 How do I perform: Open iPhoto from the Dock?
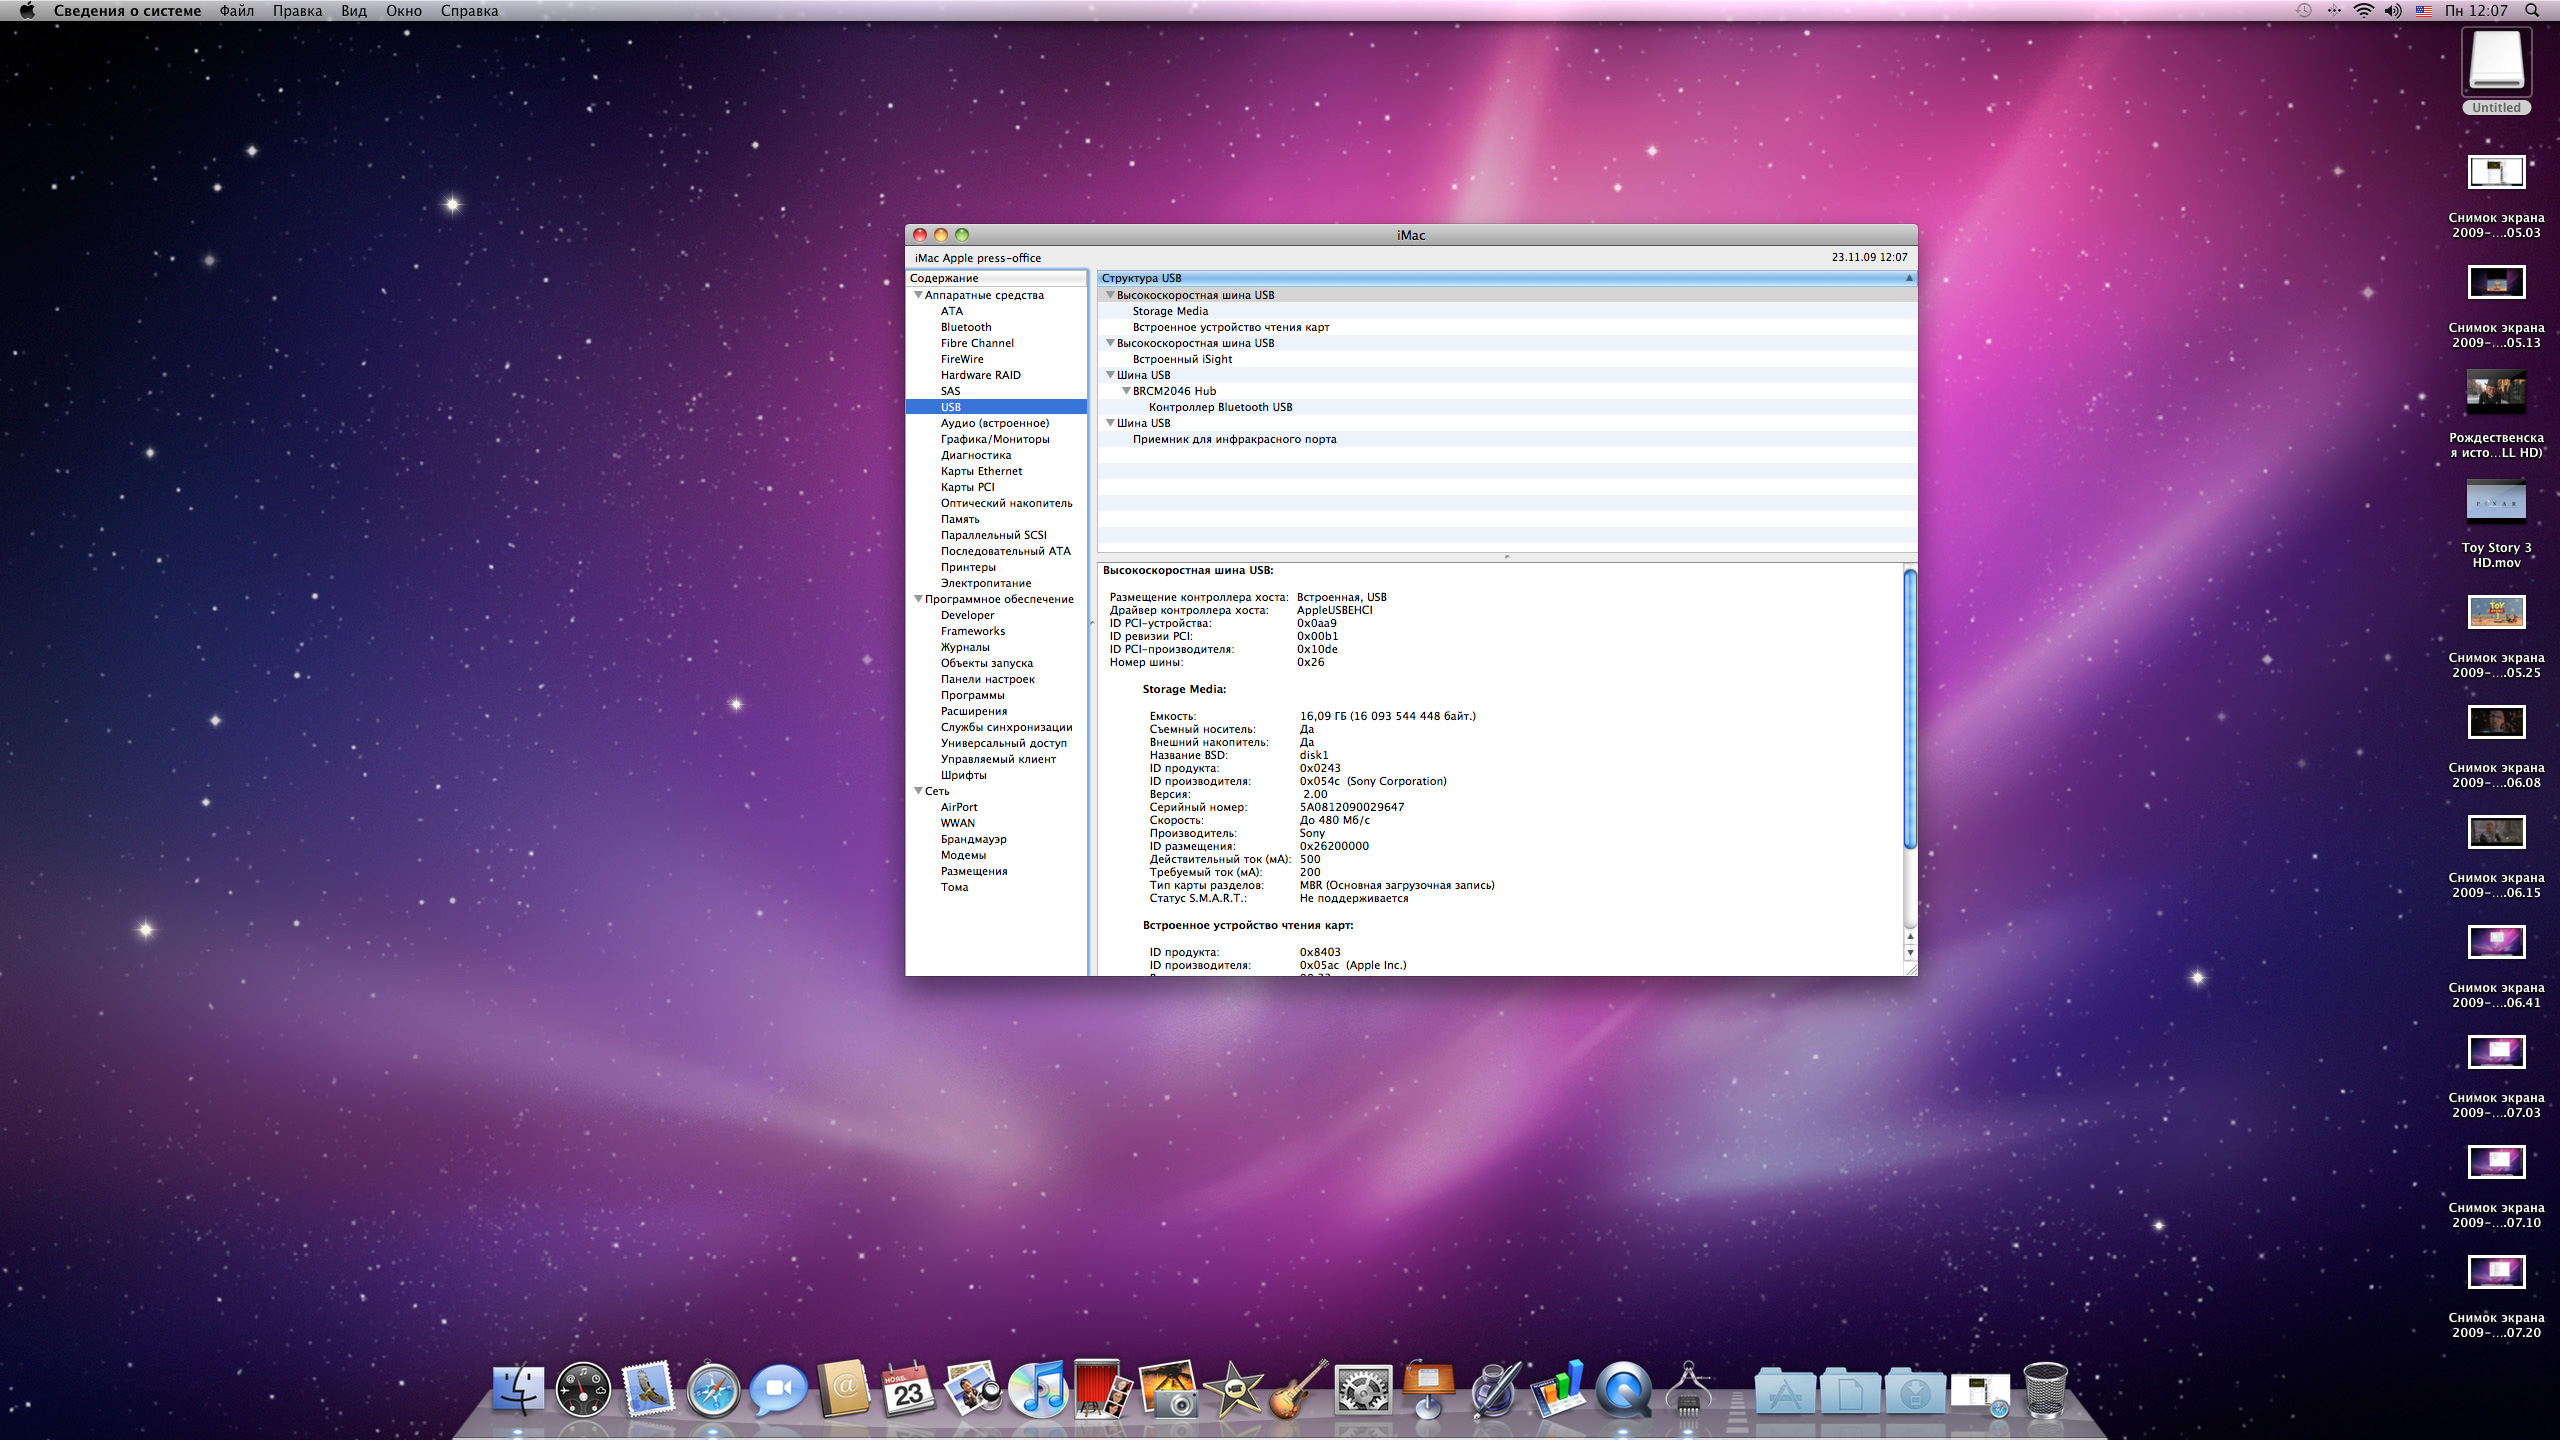(x=1168, y=1390)
